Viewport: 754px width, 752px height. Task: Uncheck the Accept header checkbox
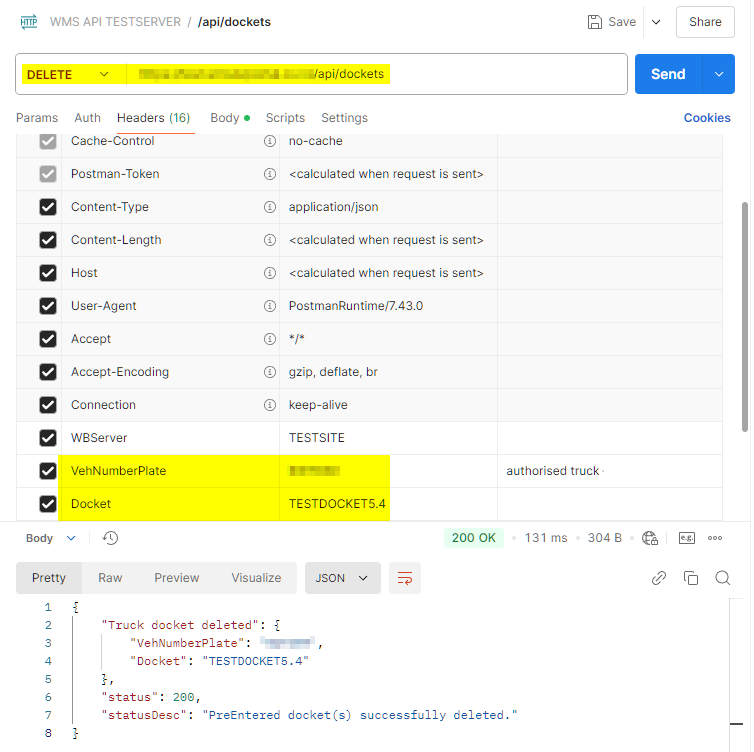[48, 339]
